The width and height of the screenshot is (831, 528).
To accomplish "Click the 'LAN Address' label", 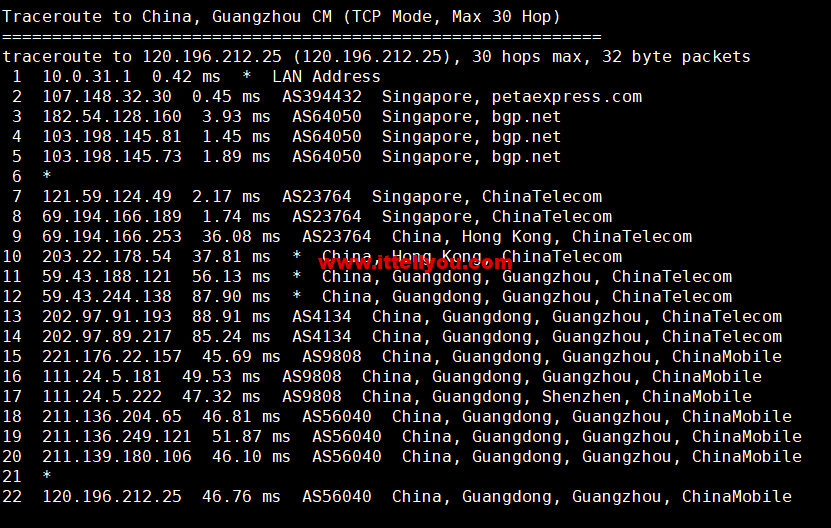I will tap(326, 76).
